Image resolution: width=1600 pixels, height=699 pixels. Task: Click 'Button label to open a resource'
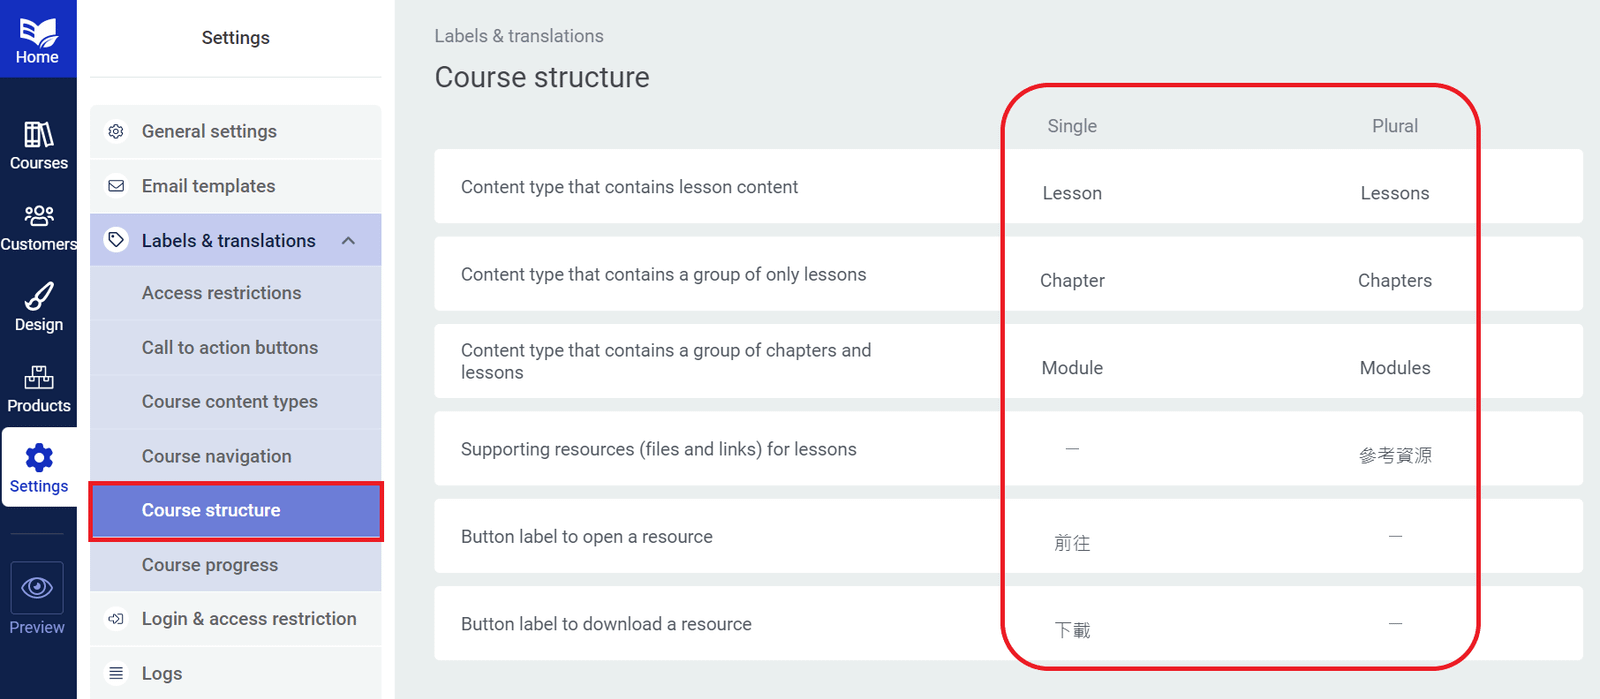[x=586, y=537]
